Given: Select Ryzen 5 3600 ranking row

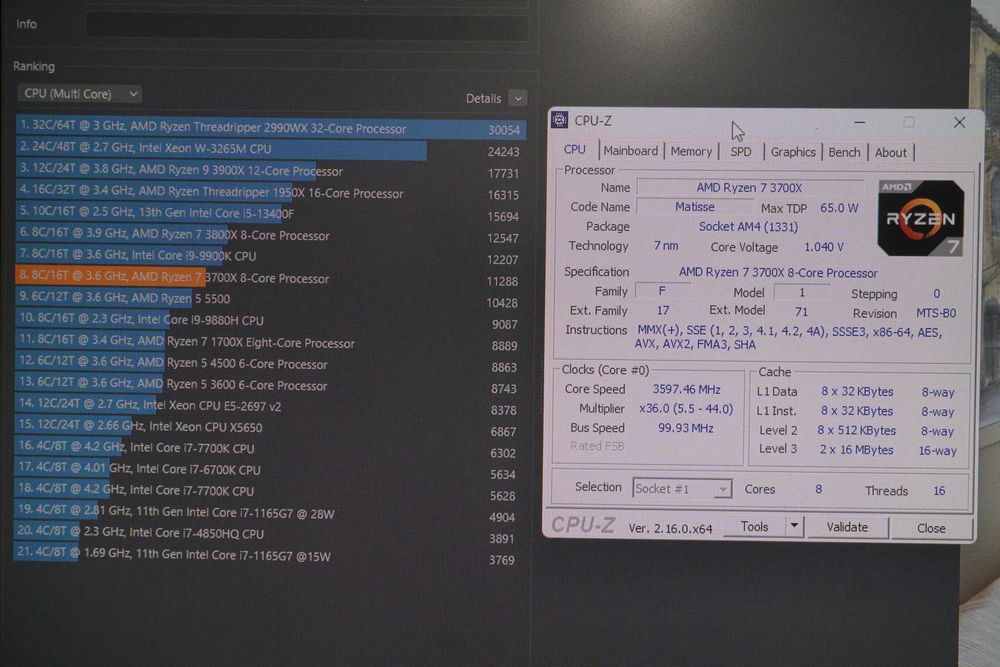Looking at the screenshot, I should pos(270,385).
